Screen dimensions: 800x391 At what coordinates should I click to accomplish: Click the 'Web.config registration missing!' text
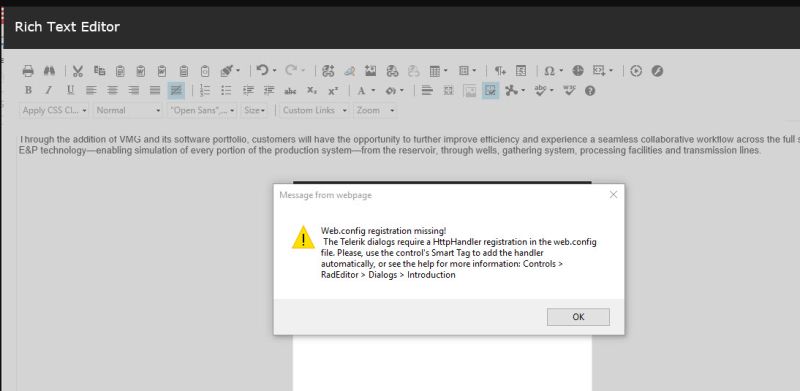(383, 230)
